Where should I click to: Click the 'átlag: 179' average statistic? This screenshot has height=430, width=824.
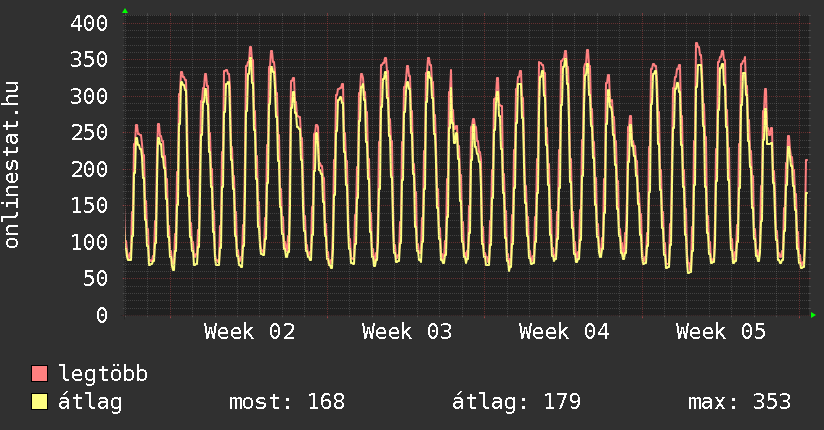click(516, 402)
